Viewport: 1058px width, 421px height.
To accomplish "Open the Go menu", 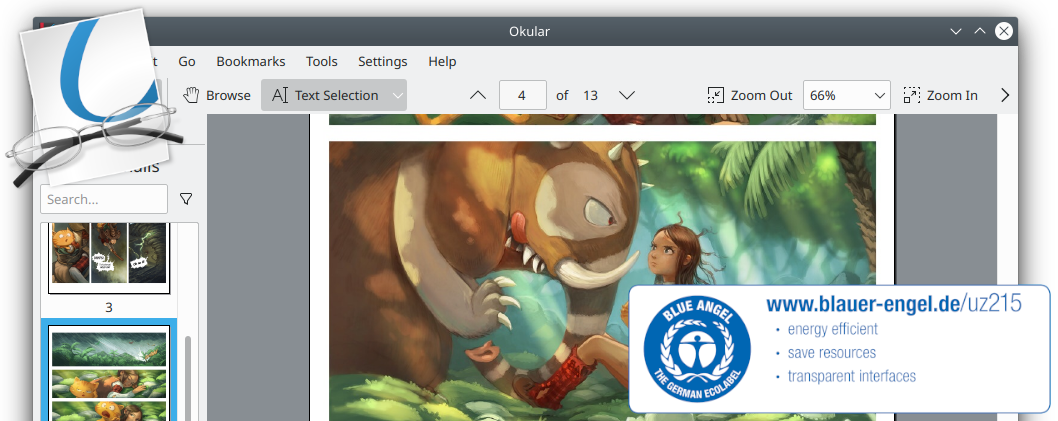I will 187,61.
